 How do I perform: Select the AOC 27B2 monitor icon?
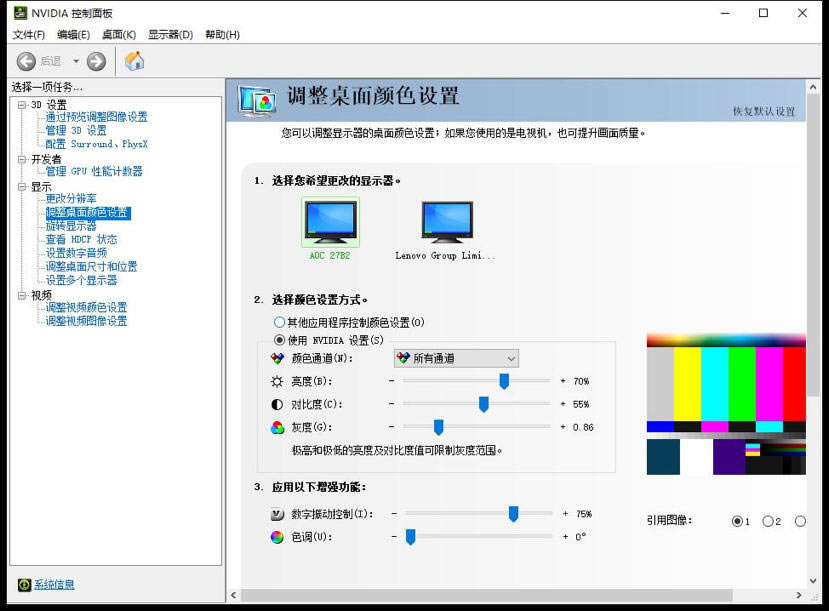click(x=330, y=222)
